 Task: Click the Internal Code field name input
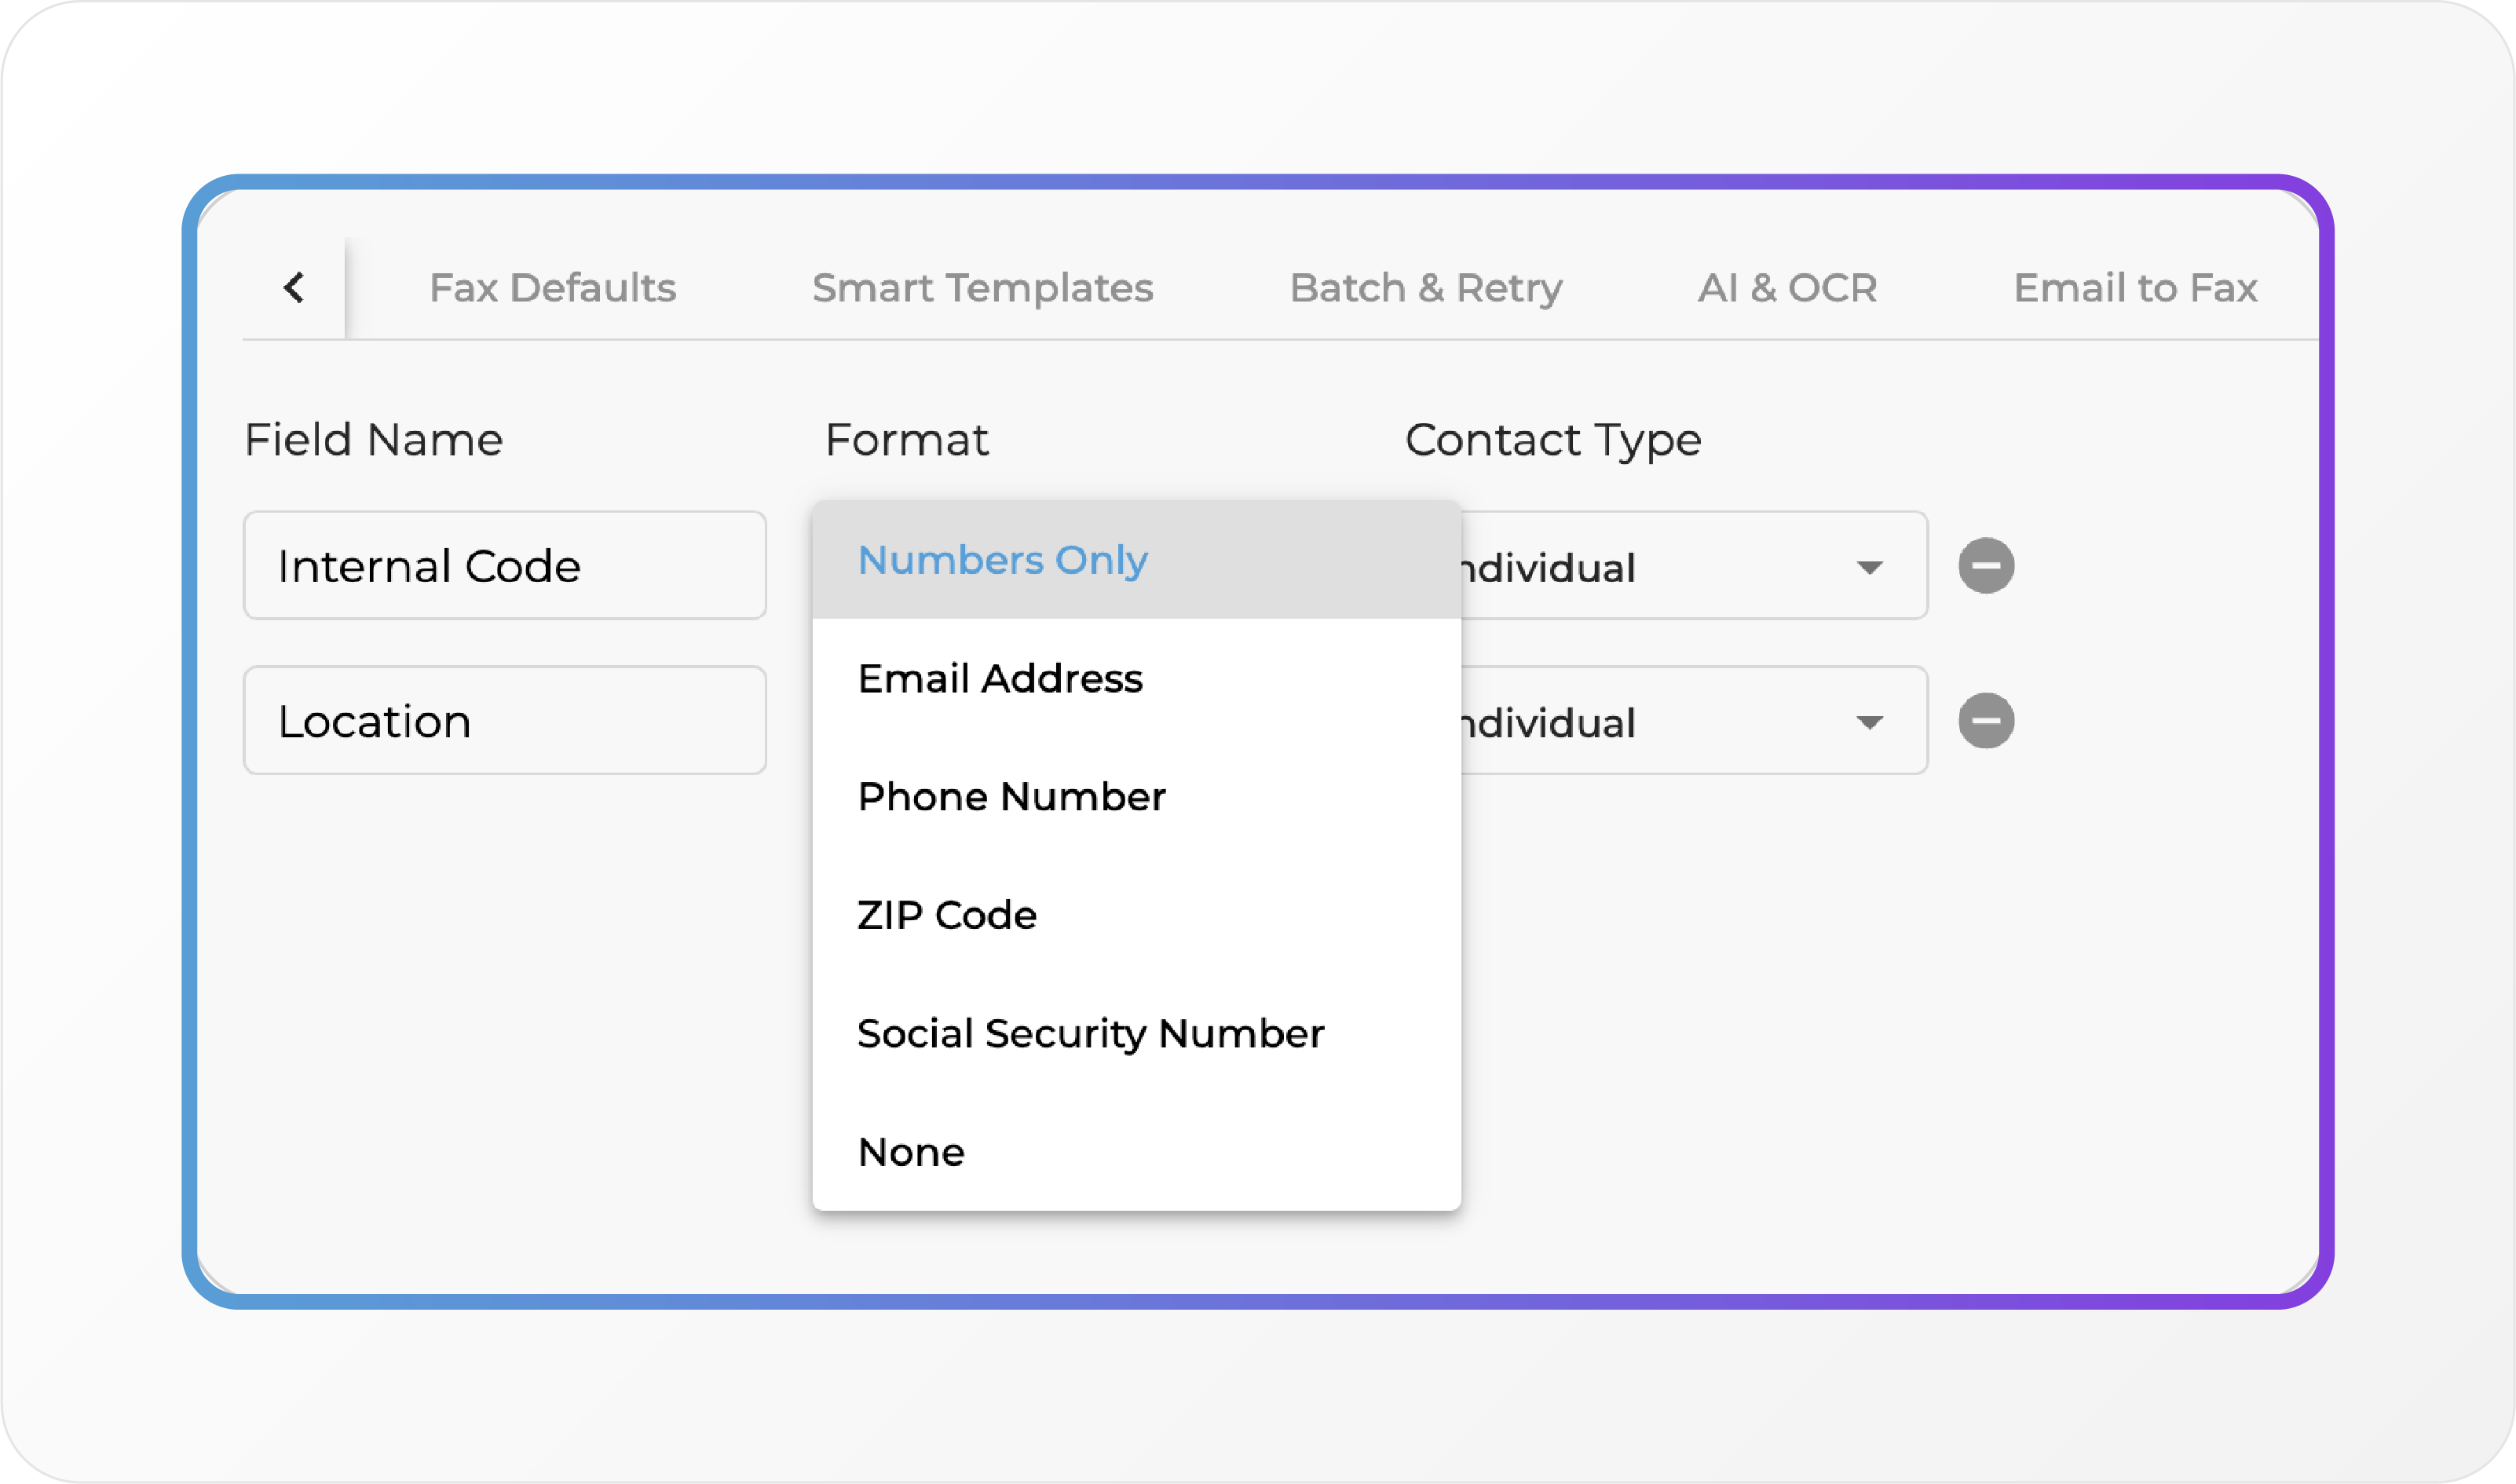point(505,566)
